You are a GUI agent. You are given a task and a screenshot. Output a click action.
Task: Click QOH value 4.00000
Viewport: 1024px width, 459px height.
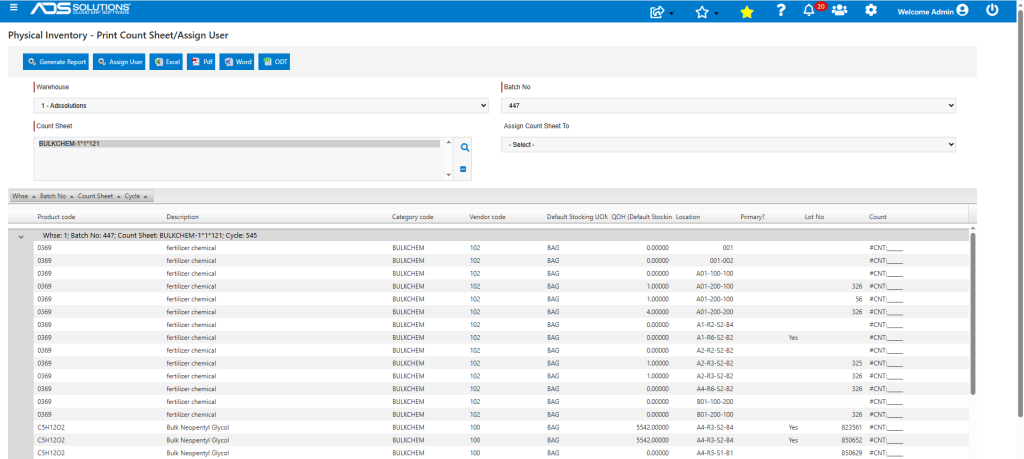tap(657, 312)
